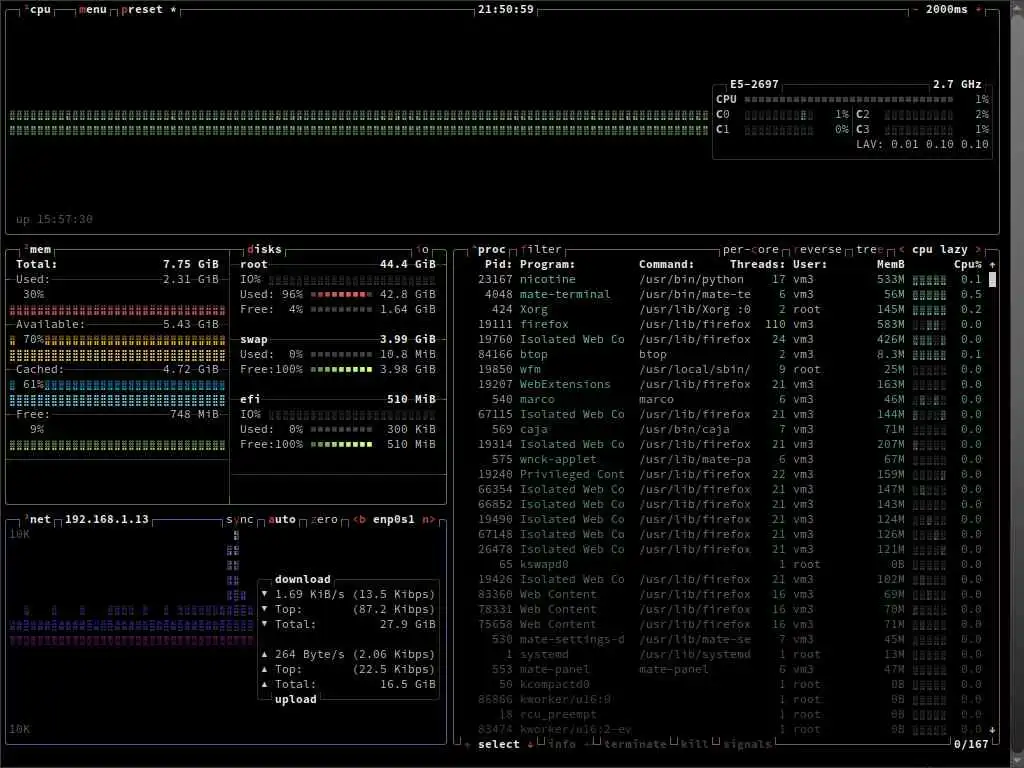Click the Command: column header

(x=666, y=264)
